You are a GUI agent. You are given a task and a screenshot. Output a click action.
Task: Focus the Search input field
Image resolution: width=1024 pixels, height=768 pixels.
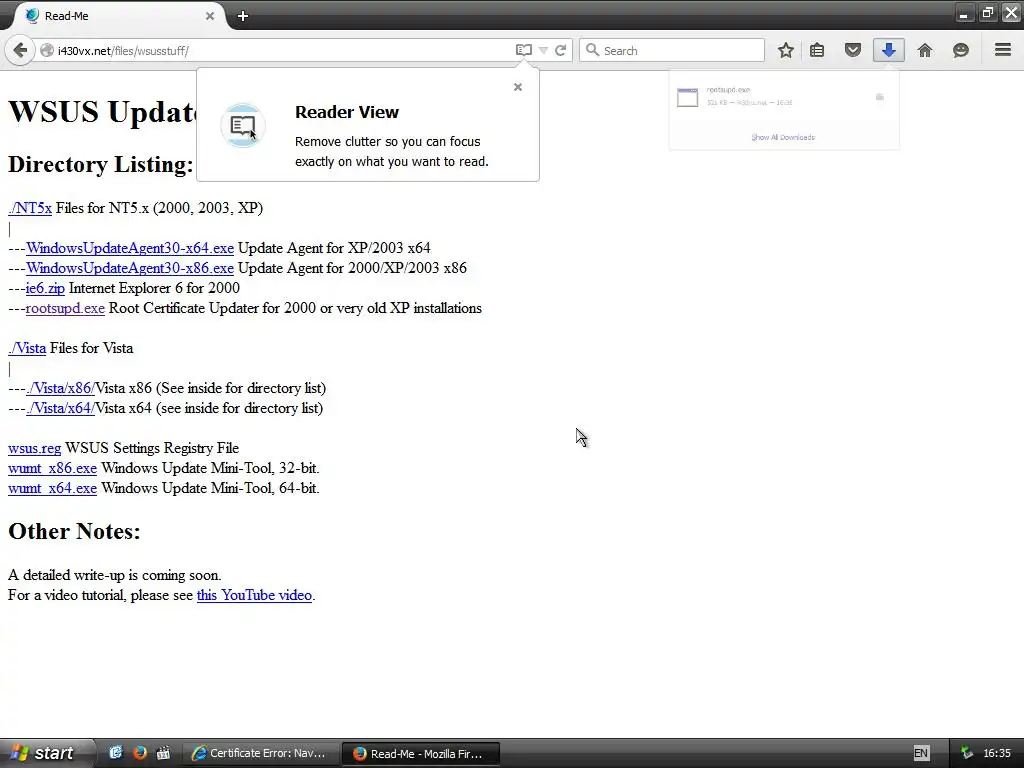[671, 50]
